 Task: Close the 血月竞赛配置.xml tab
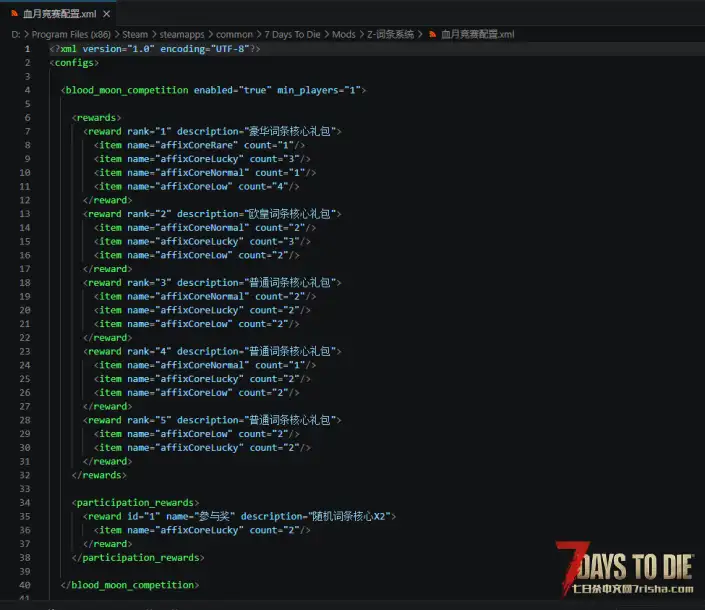coord(107,14)
